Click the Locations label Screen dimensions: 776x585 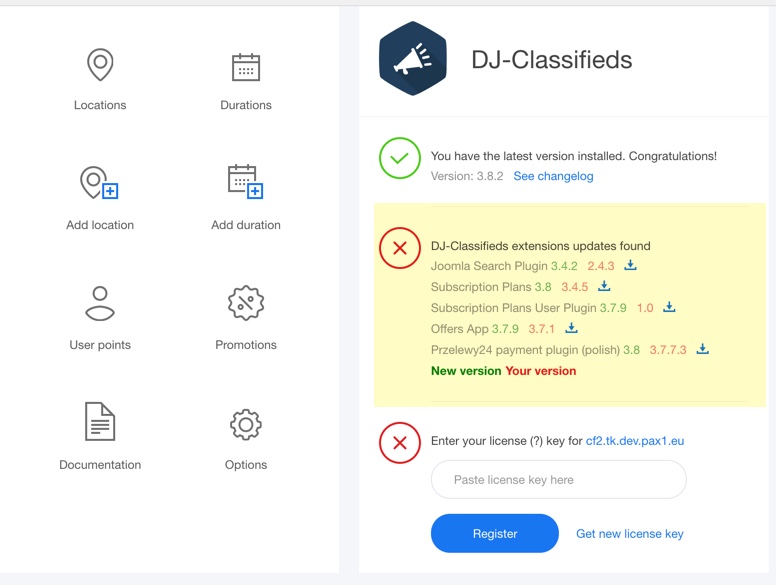100,105
